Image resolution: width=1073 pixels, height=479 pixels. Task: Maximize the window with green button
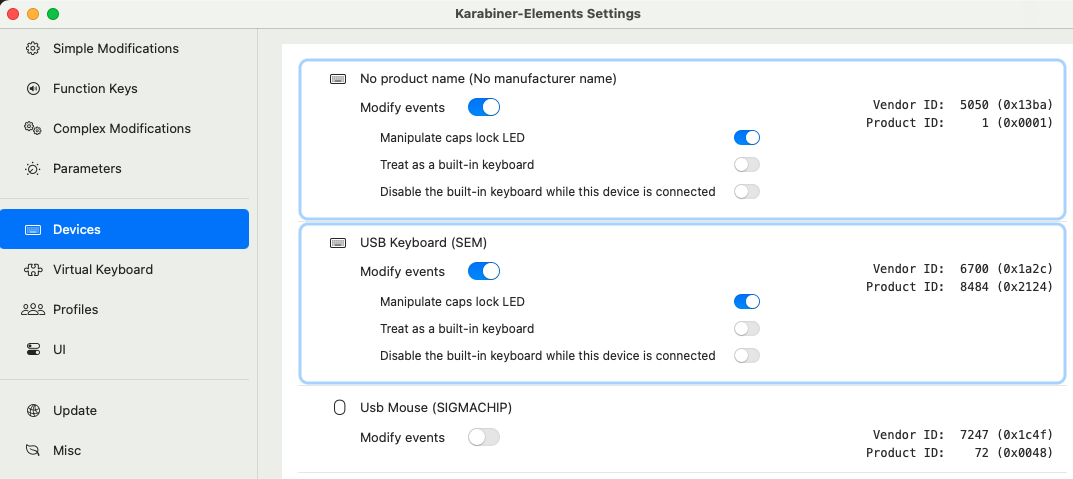(x=53, y=14)
